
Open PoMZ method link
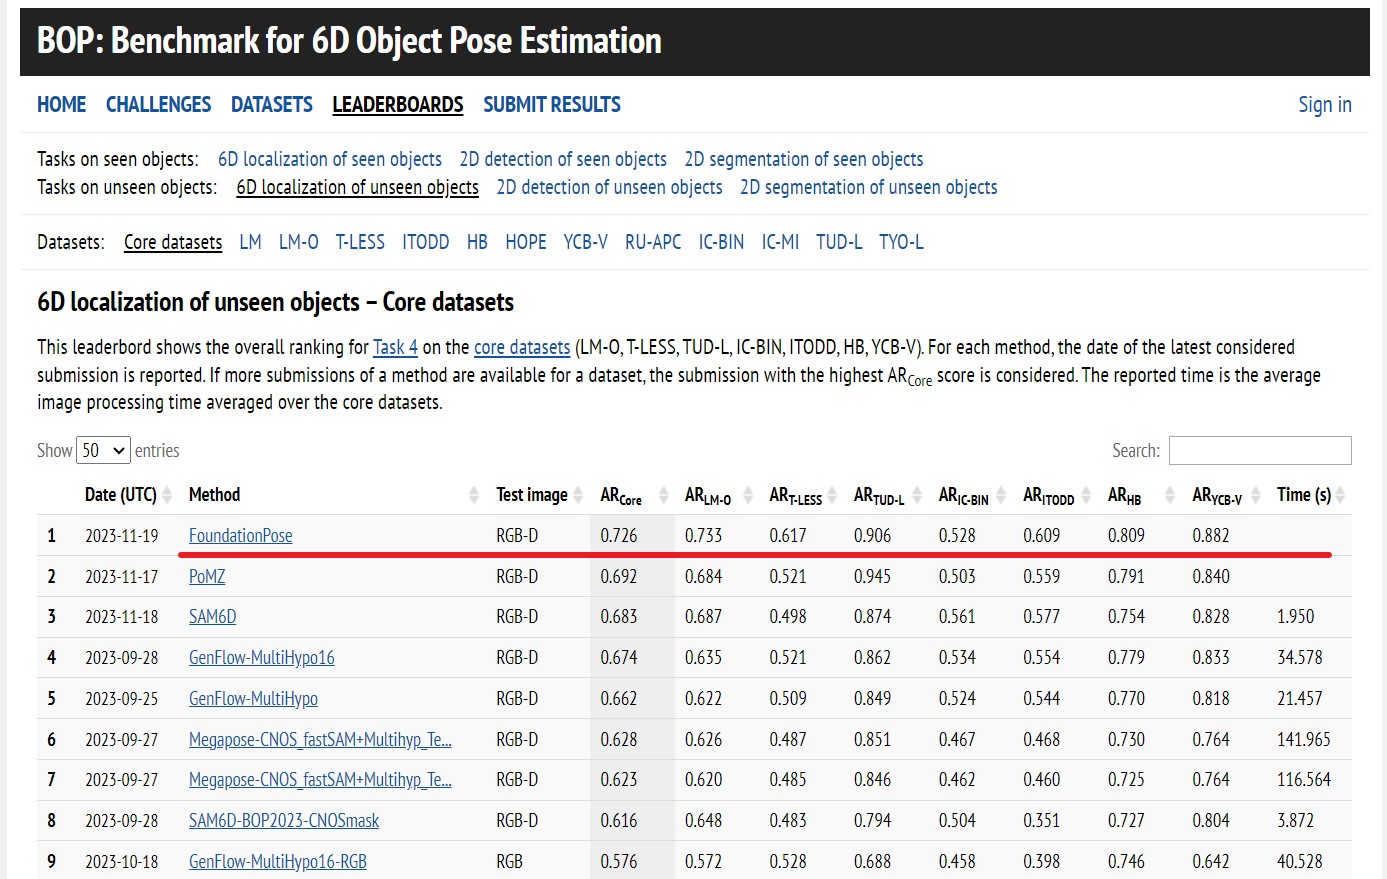[207, 576]
